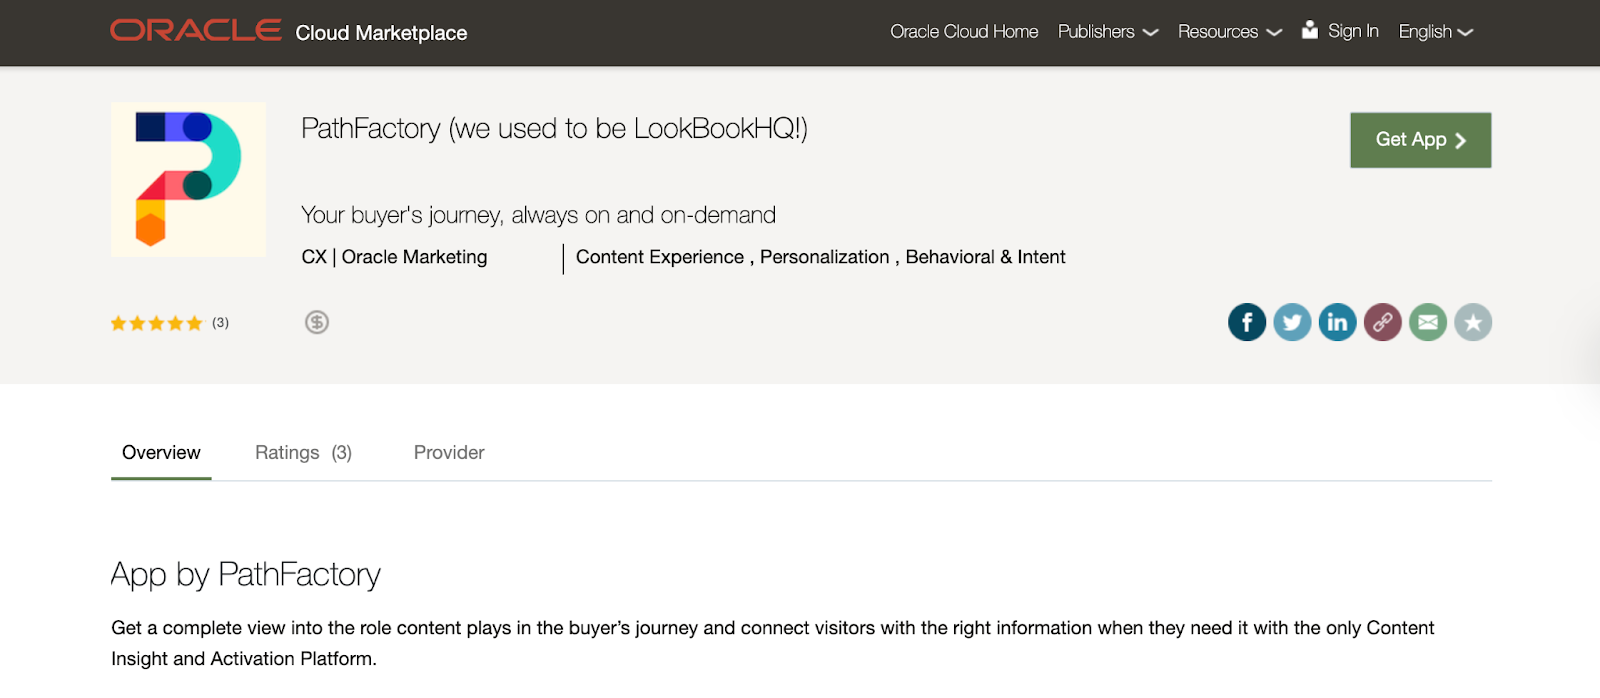The width and height of the screenshot is (1600, 698).
Task: Open Cloud Marketplace home link
Action: (381, 33)
